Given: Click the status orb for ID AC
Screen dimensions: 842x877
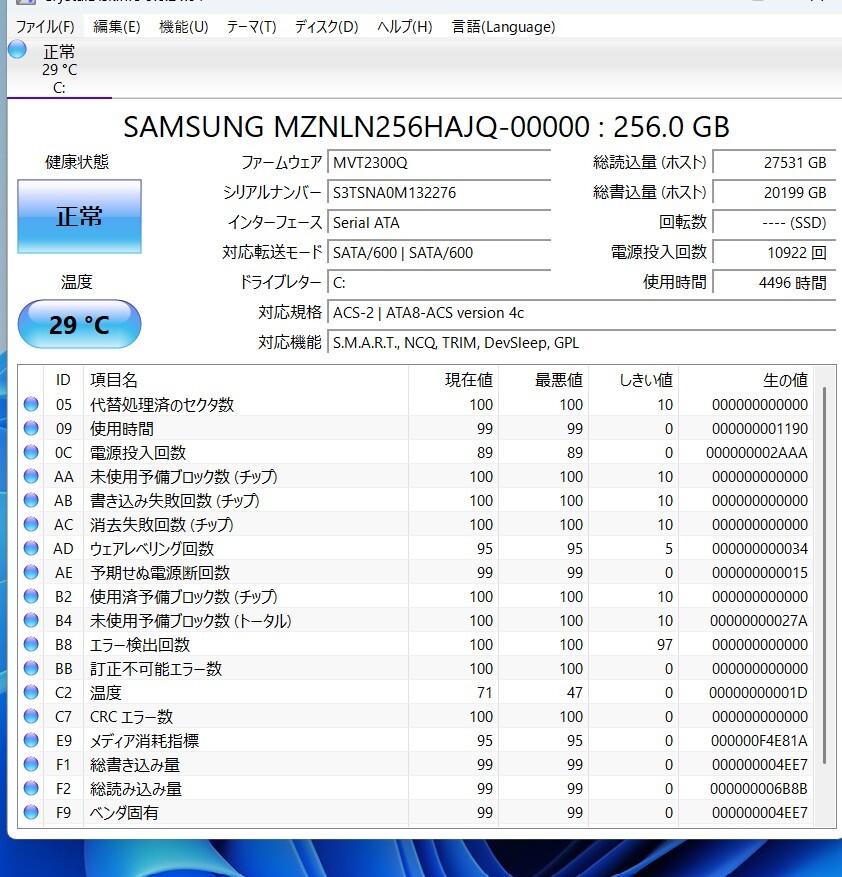Looking at the screenshot, I should click(x=31, y=524).
